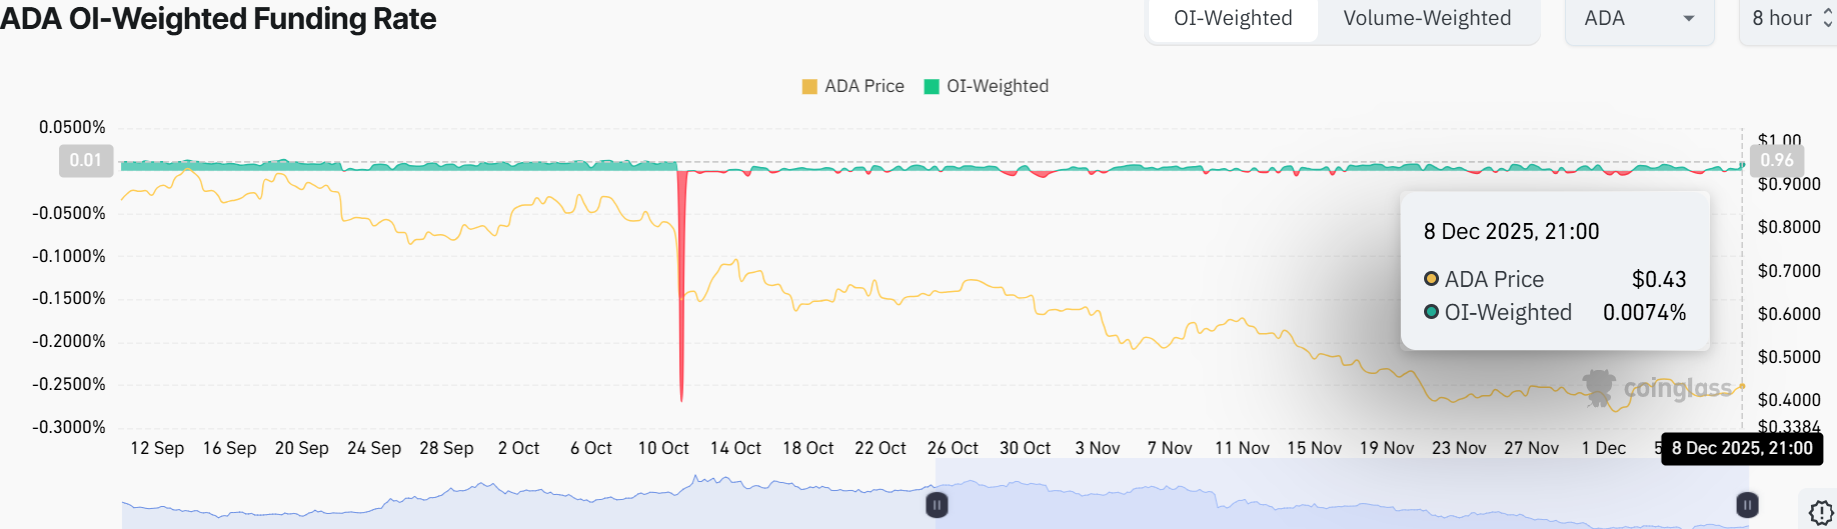Click the black 8 Dec 2025, 21:00 axis label
The width and height of the screenshot is (1837, 529).
coord(1741,448)
